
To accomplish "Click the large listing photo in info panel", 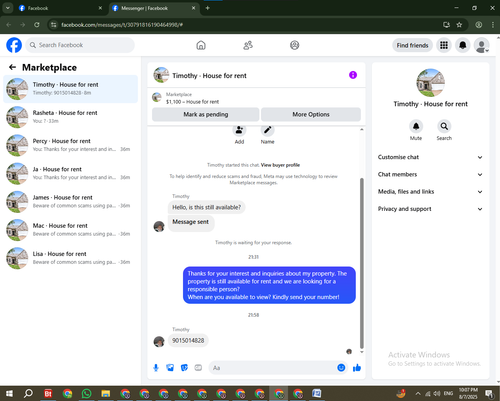I will [430, 83].
